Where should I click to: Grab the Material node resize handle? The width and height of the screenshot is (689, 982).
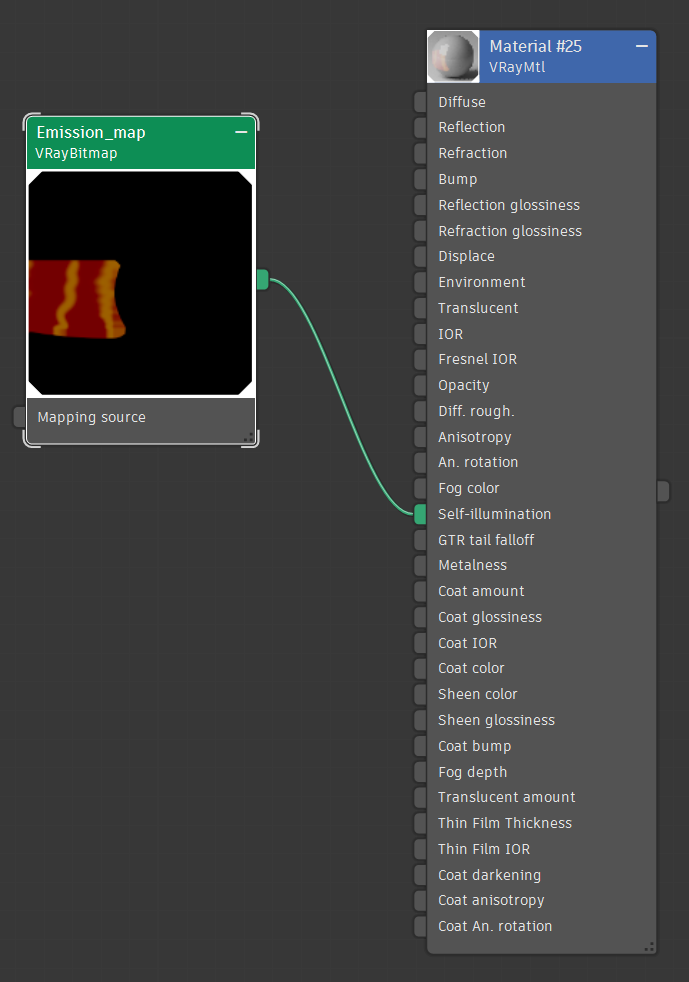(649, 946)
